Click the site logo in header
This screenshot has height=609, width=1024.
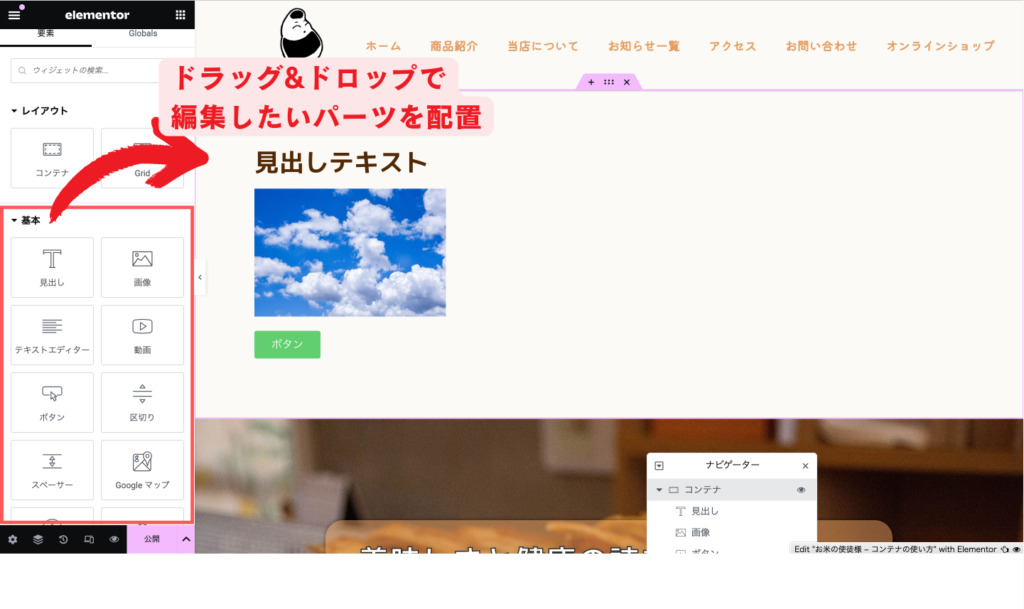pyautogui.click(x=301, y=34)
